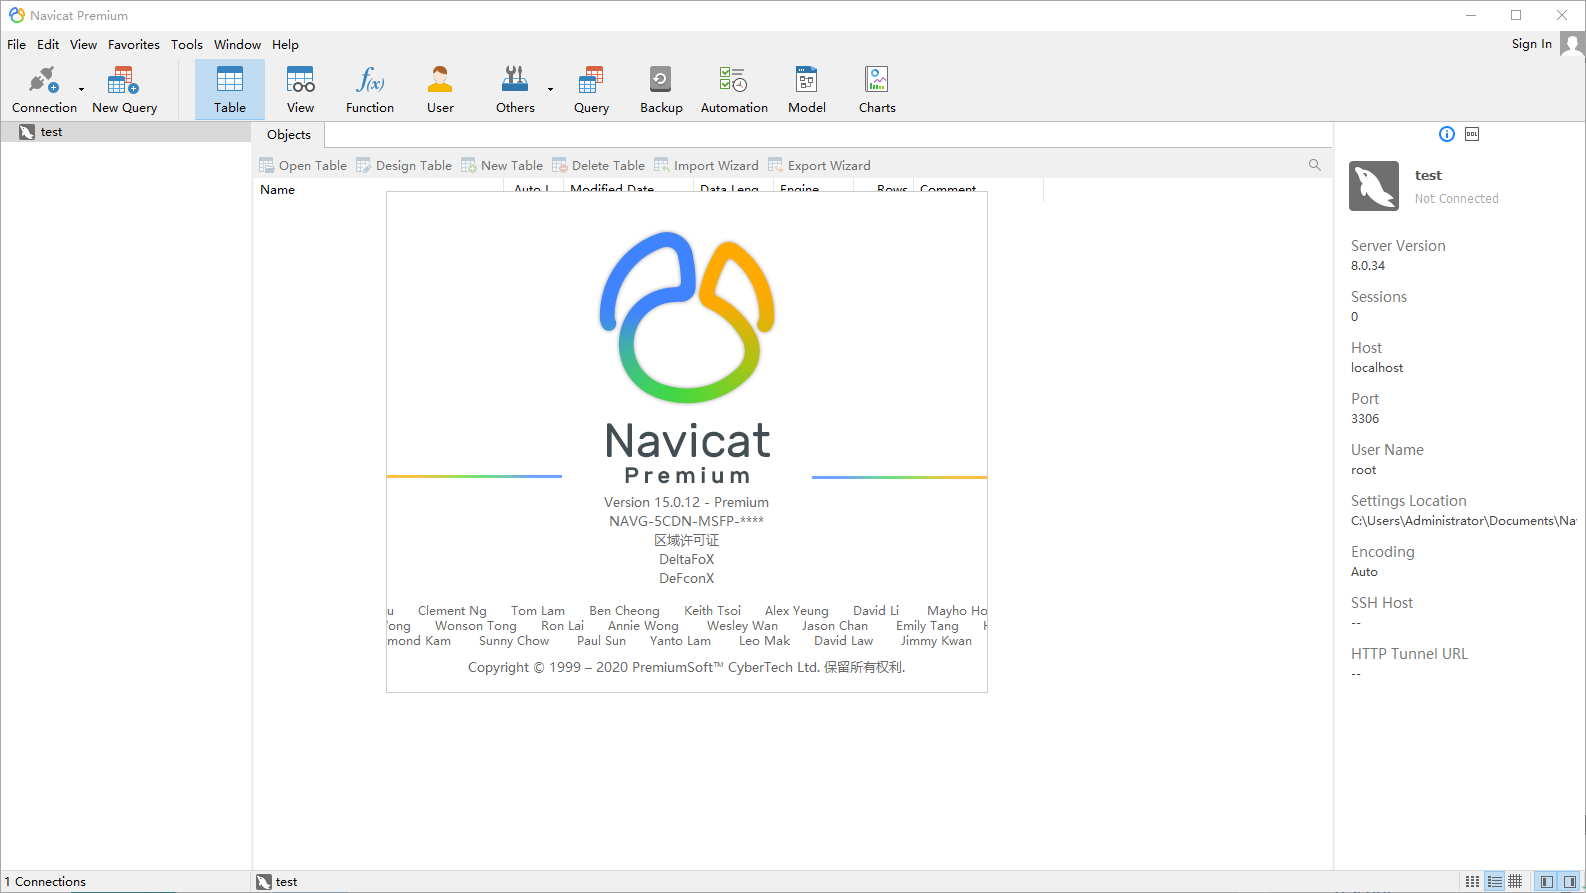This screenshot has width=1586, height=893.
Task: Select the Table objects button
Action: [230, 89]
